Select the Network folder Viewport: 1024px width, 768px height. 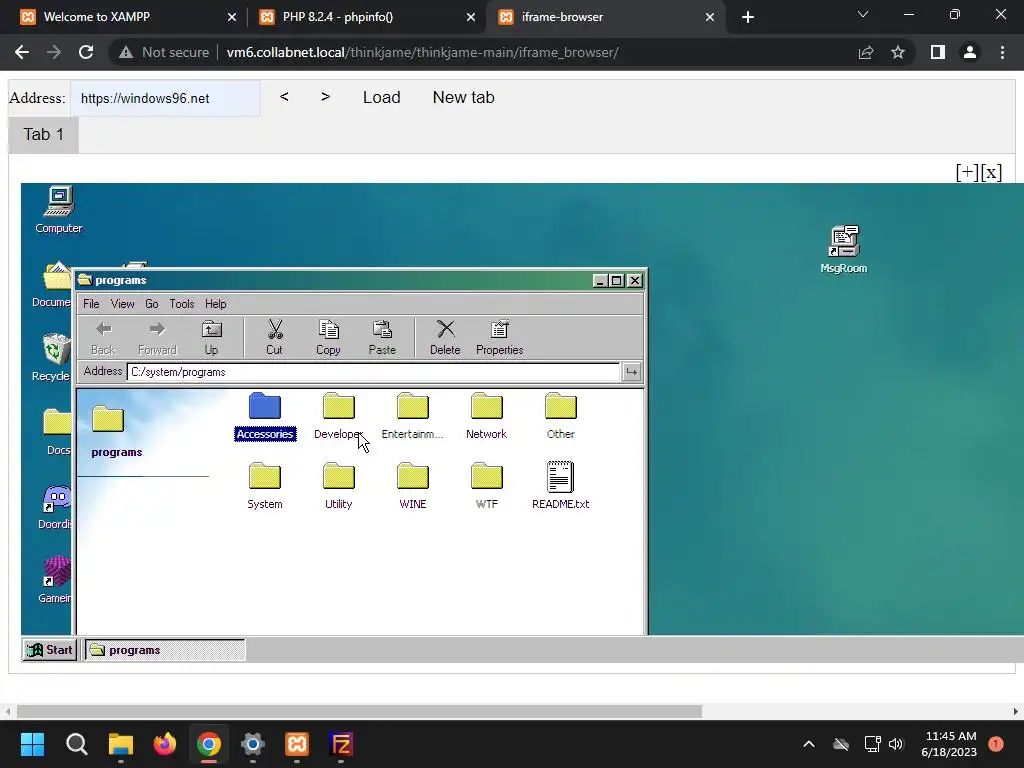487,417
